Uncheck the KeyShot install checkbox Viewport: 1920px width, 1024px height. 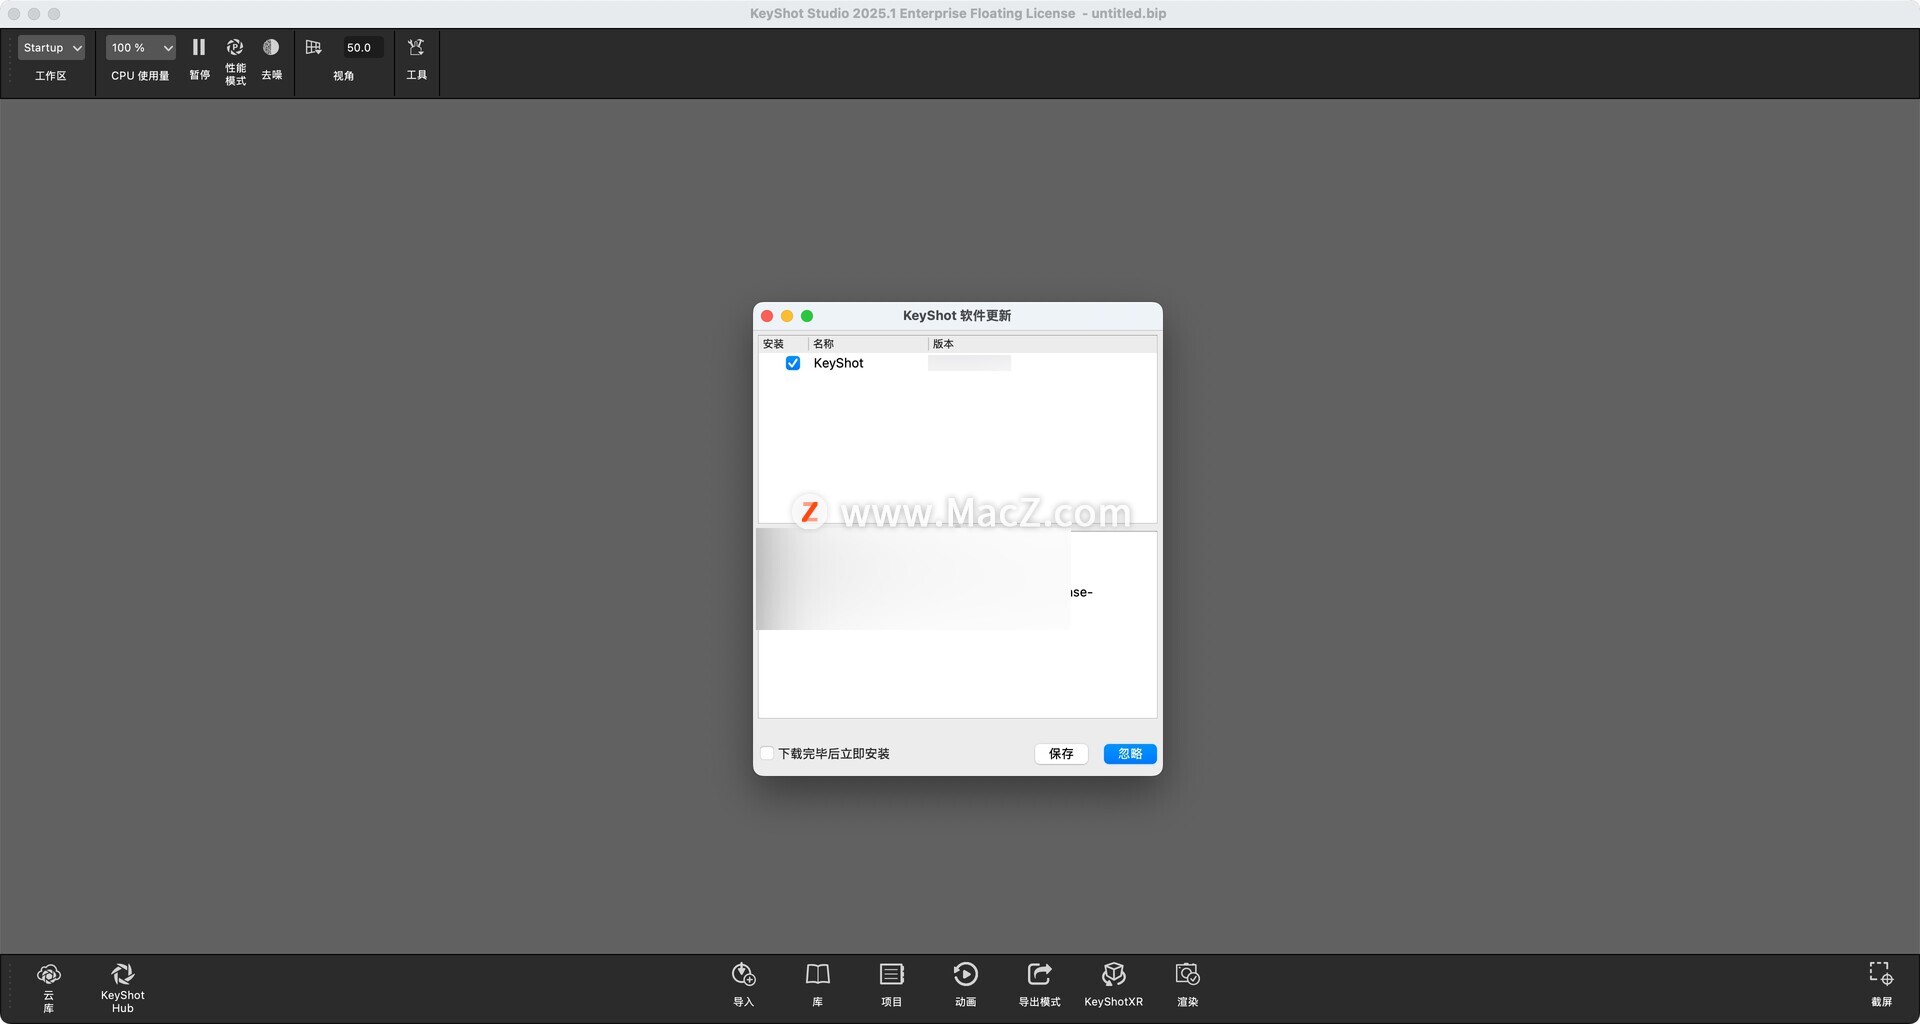(793, 363)
